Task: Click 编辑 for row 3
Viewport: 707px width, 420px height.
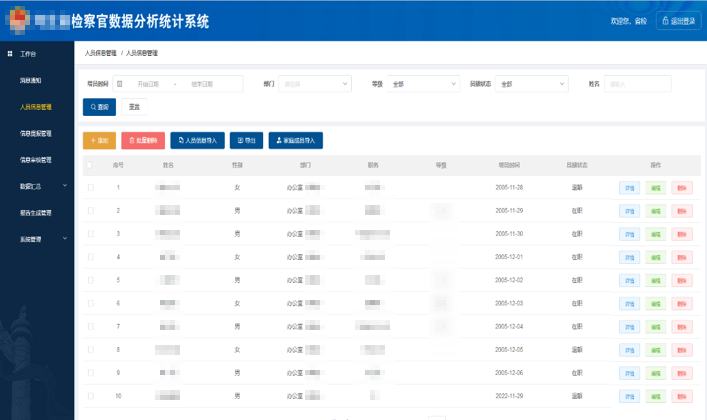Action: click(x=656, y=235)
